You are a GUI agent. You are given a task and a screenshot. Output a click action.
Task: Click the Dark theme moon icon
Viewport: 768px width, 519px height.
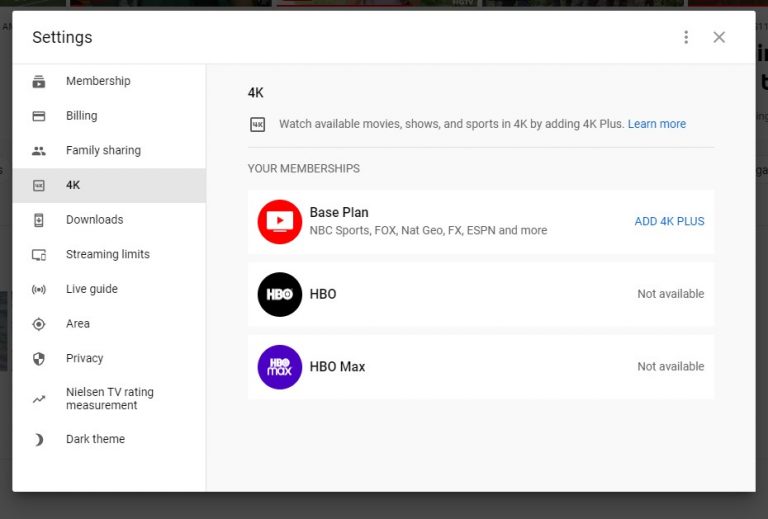39,440
